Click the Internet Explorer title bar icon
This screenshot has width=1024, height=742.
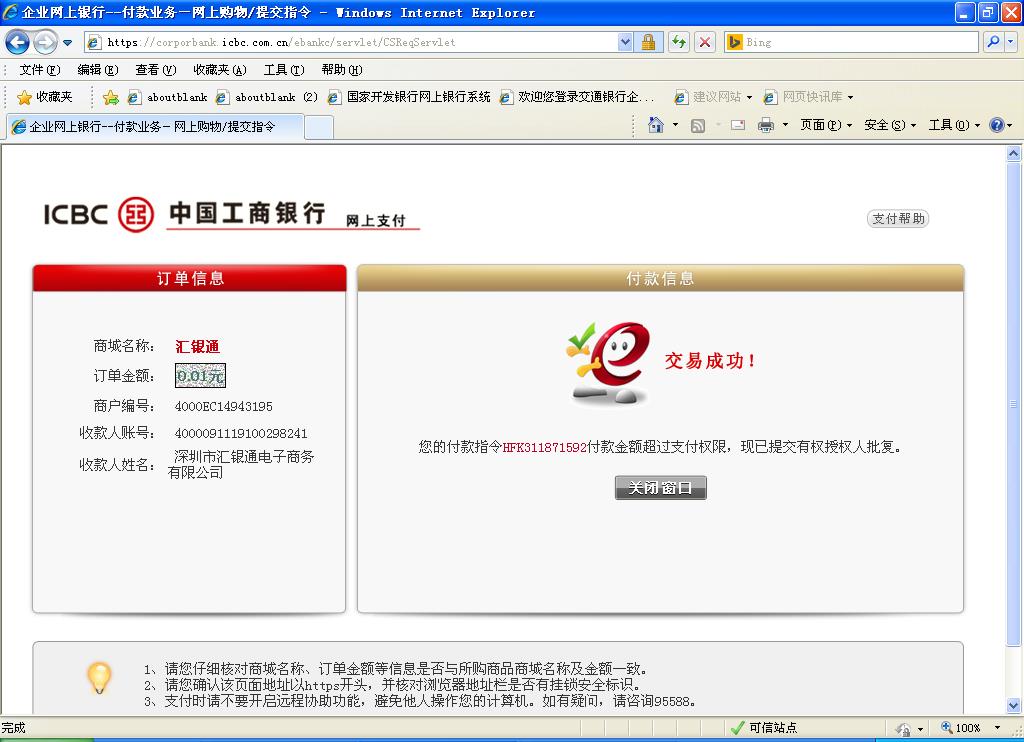point(10,12)
